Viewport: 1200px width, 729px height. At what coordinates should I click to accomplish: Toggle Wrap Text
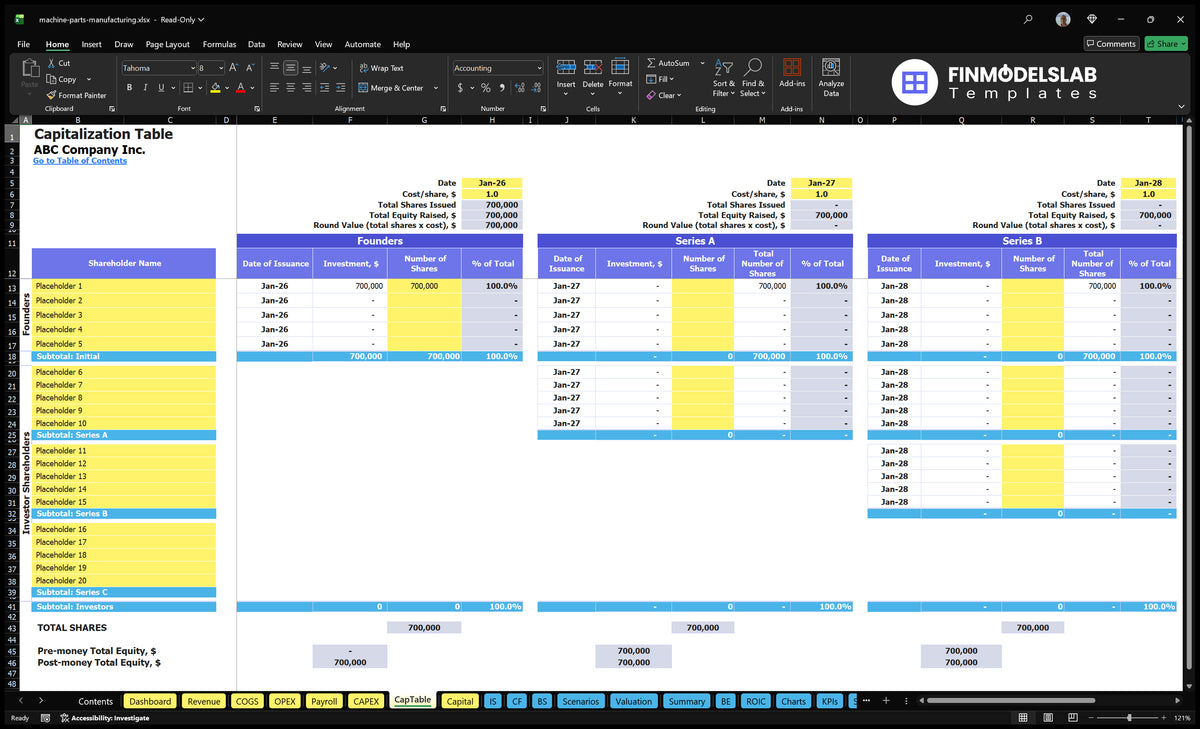point(381,68)
